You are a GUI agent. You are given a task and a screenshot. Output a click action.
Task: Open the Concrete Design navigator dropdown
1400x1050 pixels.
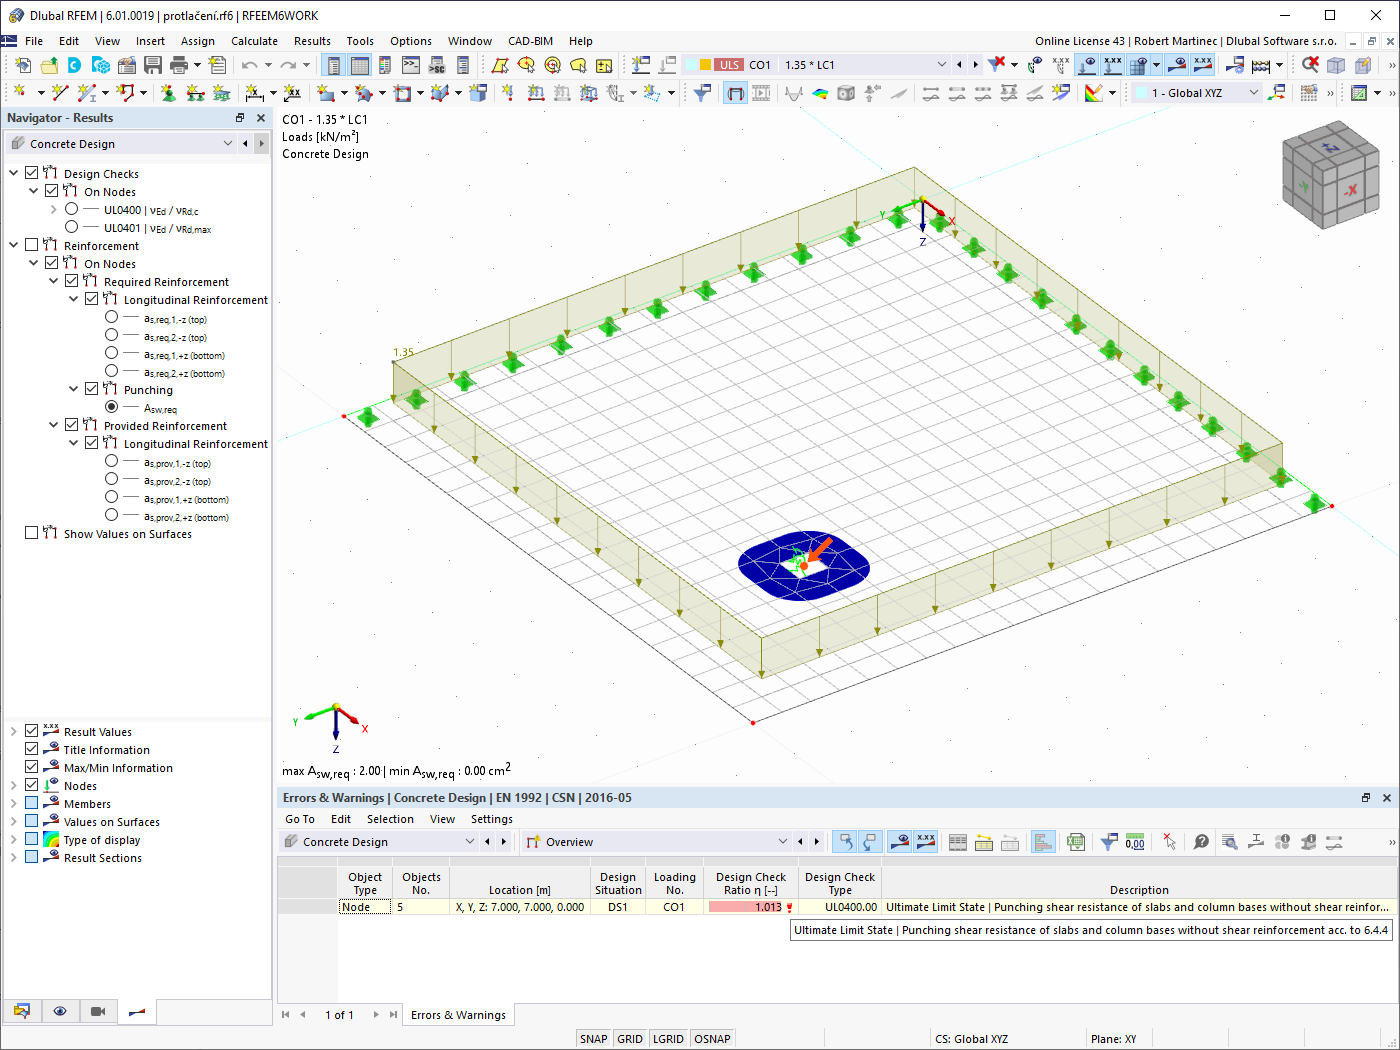[228, 143]
